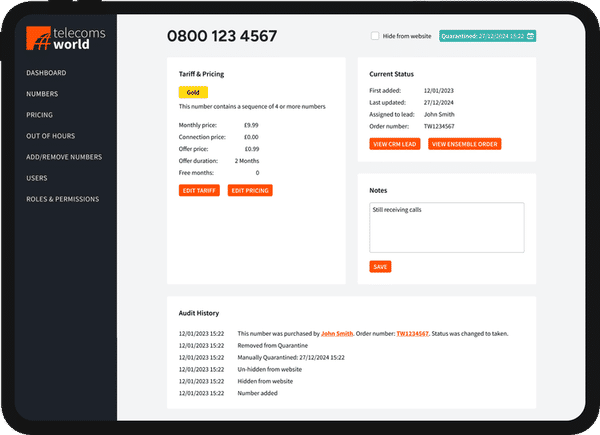The width and height of the screenshot is (600, 435).
Task: Click the Hidden from website audit entry
Action: (265, 381)
